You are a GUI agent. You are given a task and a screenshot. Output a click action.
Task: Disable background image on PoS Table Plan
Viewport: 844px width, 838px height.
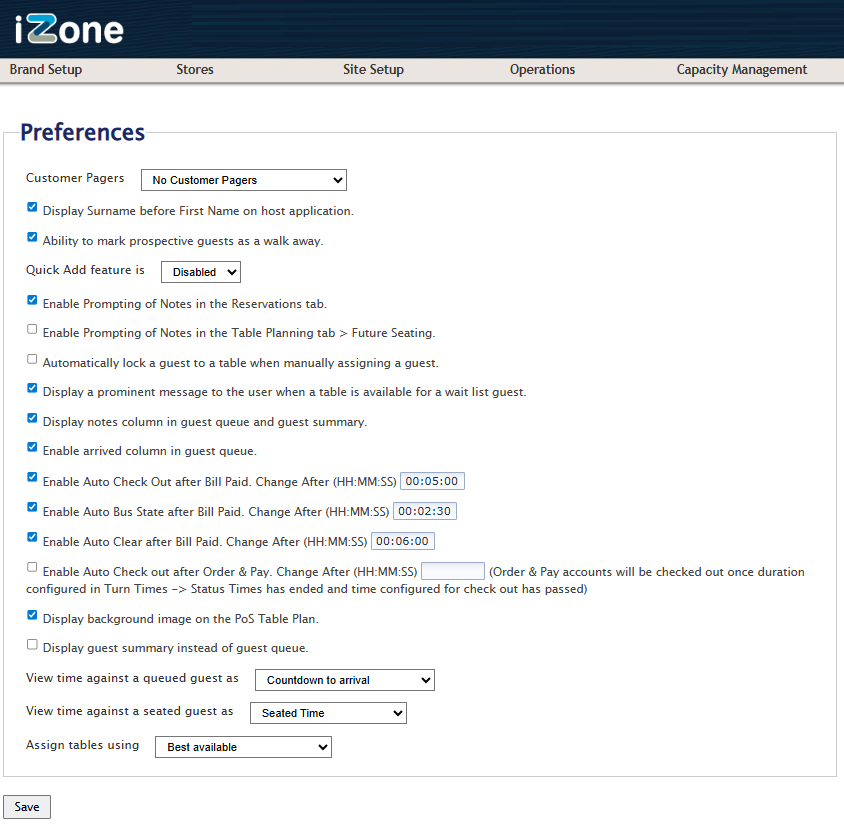tap(33, 615)
